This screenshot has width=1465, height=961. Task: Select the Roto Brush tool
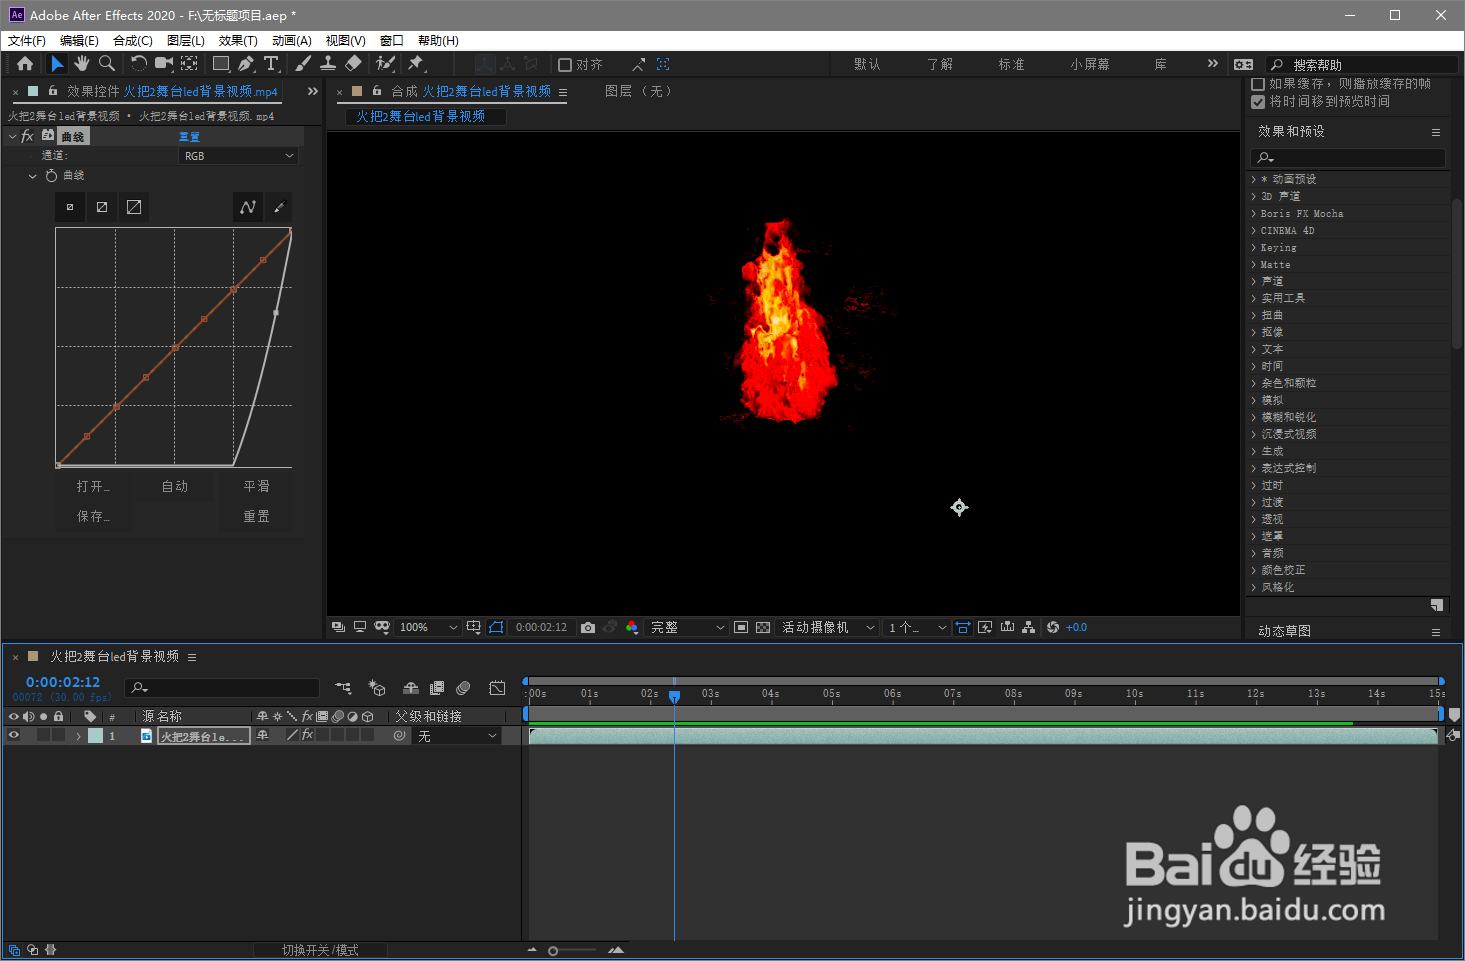[x=385, y=64]
